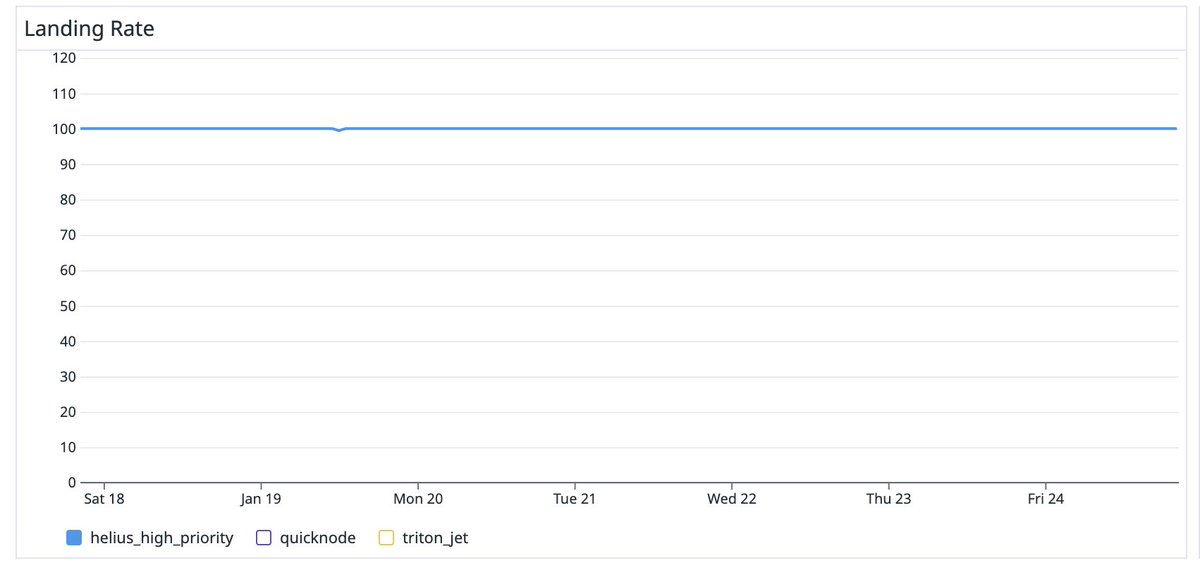Toggle the helius_high_priority legend checkbox
This screenshot has height=563, width=1200.
tap(74, 538)
